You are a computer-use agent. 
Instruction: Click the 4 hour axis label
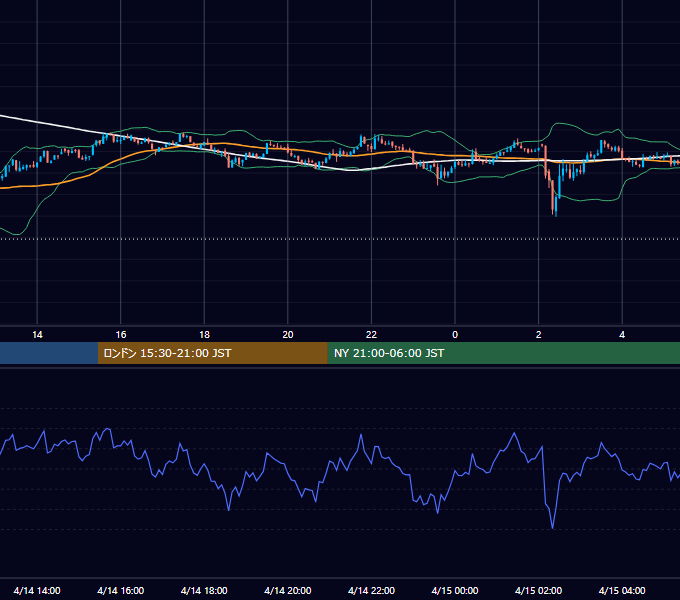pos(622,335)
